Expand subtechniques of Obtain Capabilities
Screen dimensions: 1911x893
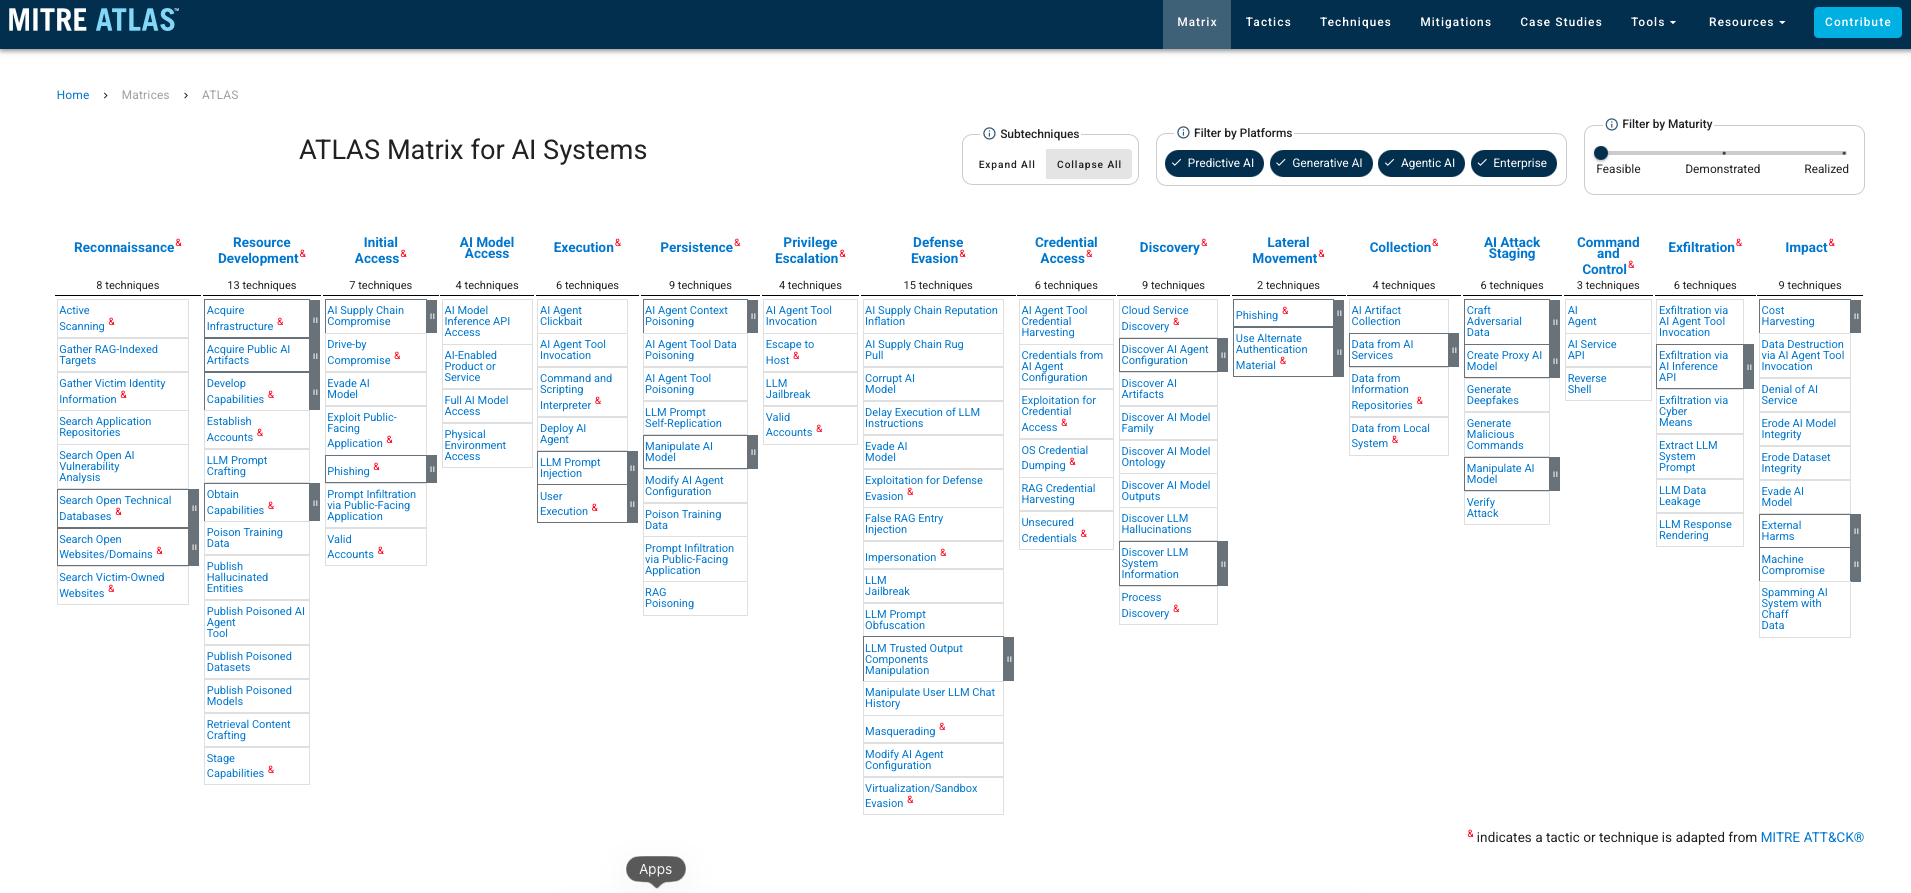pos(315,503)
